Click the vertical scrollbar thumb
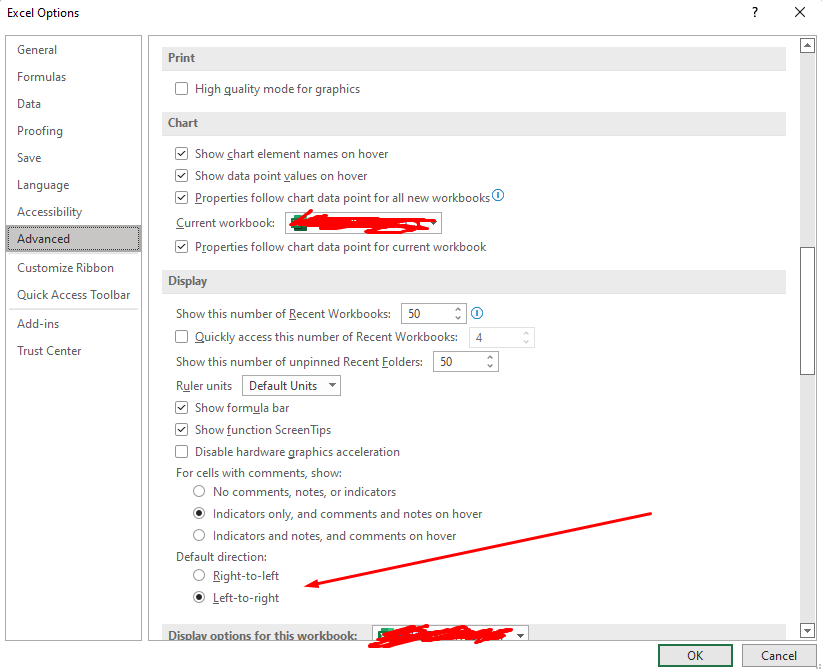This screenshot has width=822, height=669. click(x=807, y=310)
